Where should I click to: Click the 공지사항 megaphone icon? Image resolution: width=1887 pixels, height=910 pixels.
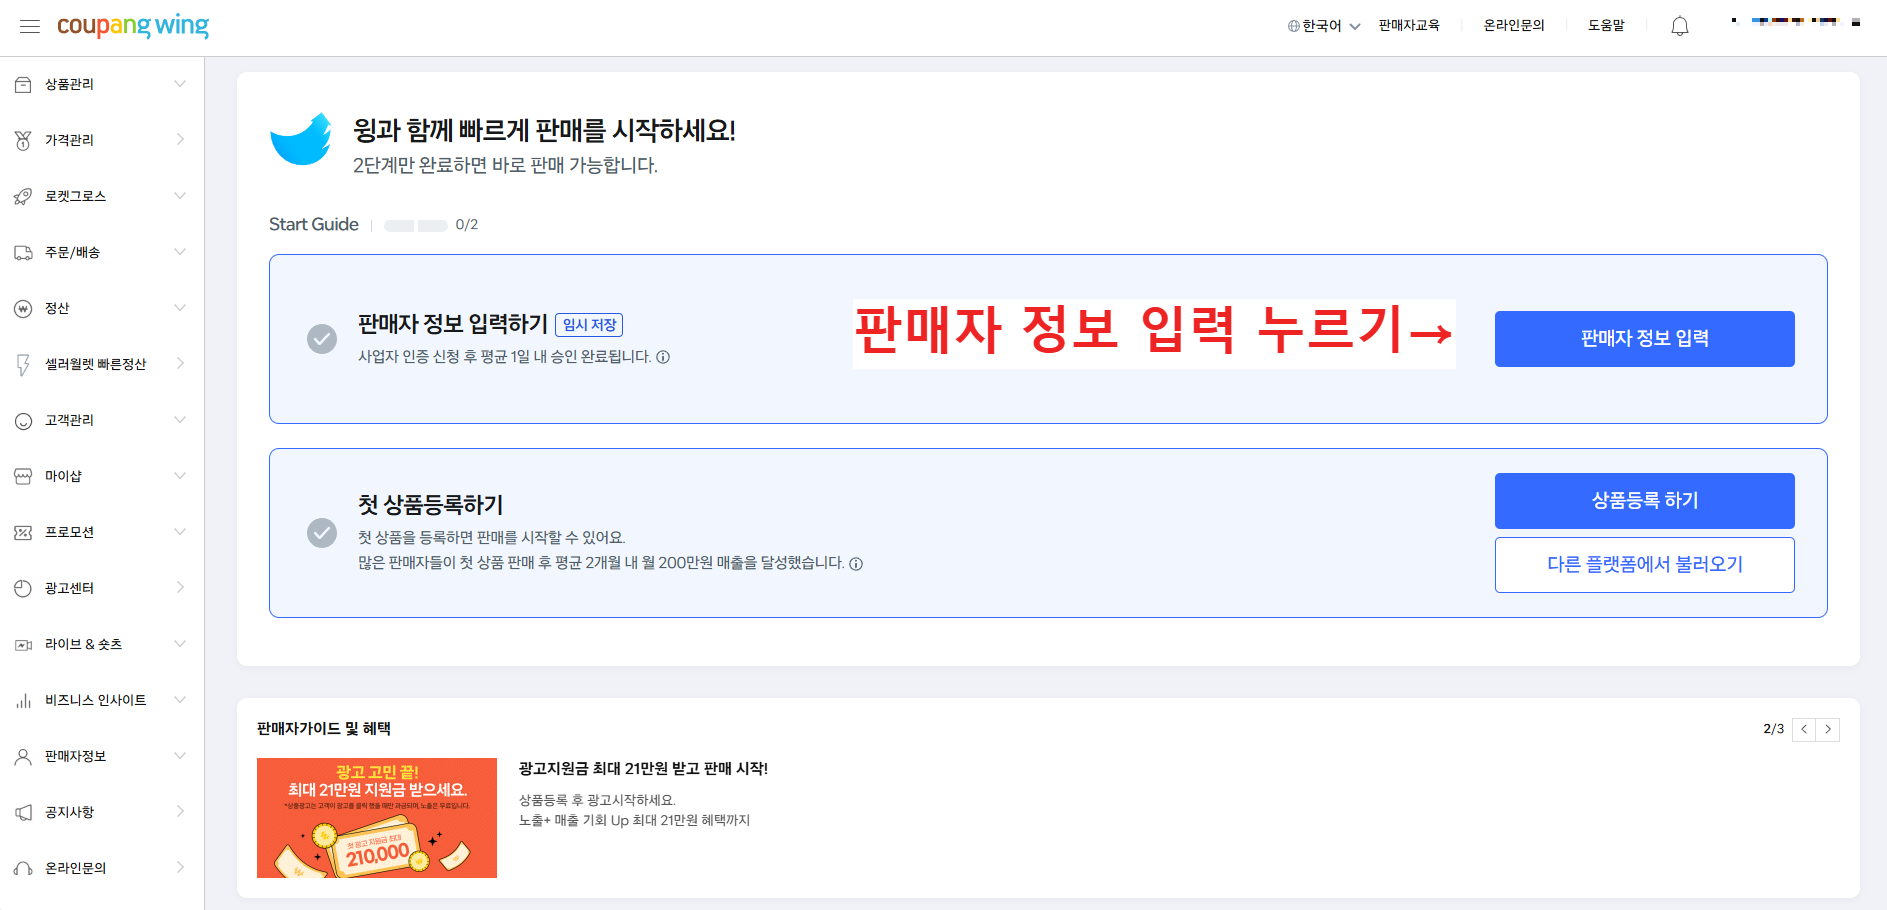pos(23,813)
